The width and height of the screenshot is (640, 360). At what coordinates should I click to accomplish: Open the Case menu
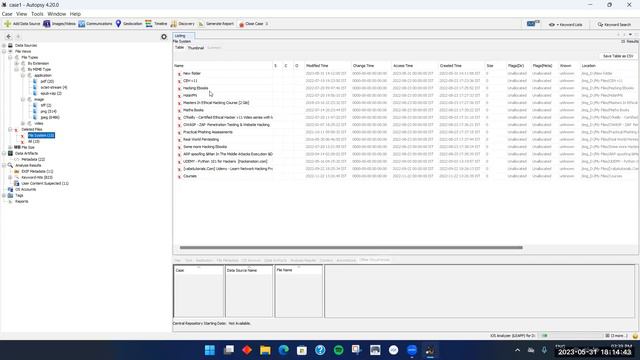point(7,14)
